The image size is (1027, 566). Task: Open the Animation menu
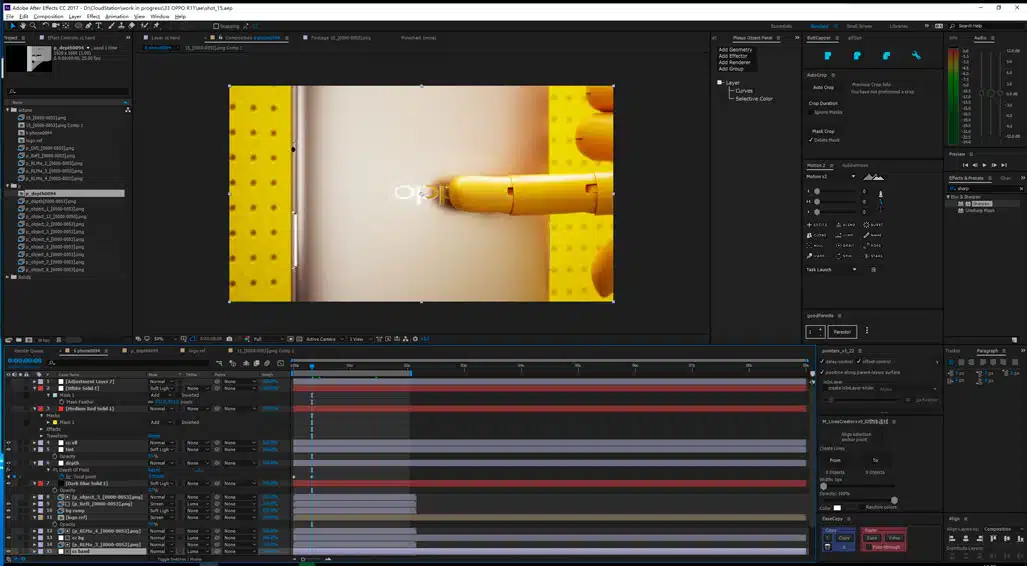pyautogui.click(x=115, y=16)
